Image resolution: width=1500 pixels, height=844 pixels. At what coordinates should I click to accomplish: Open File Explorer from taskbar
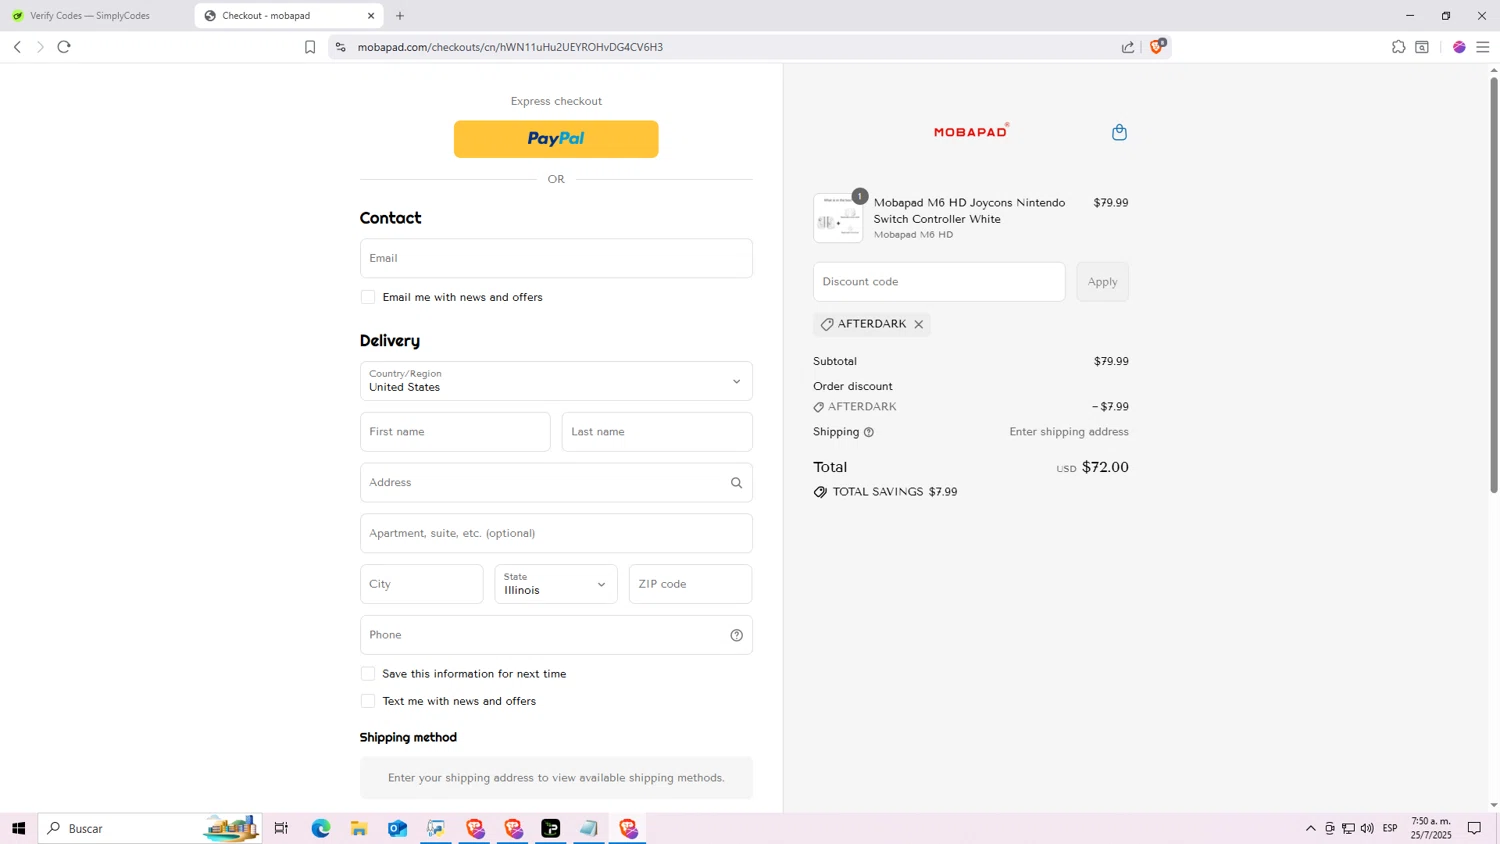coord(359,828)
